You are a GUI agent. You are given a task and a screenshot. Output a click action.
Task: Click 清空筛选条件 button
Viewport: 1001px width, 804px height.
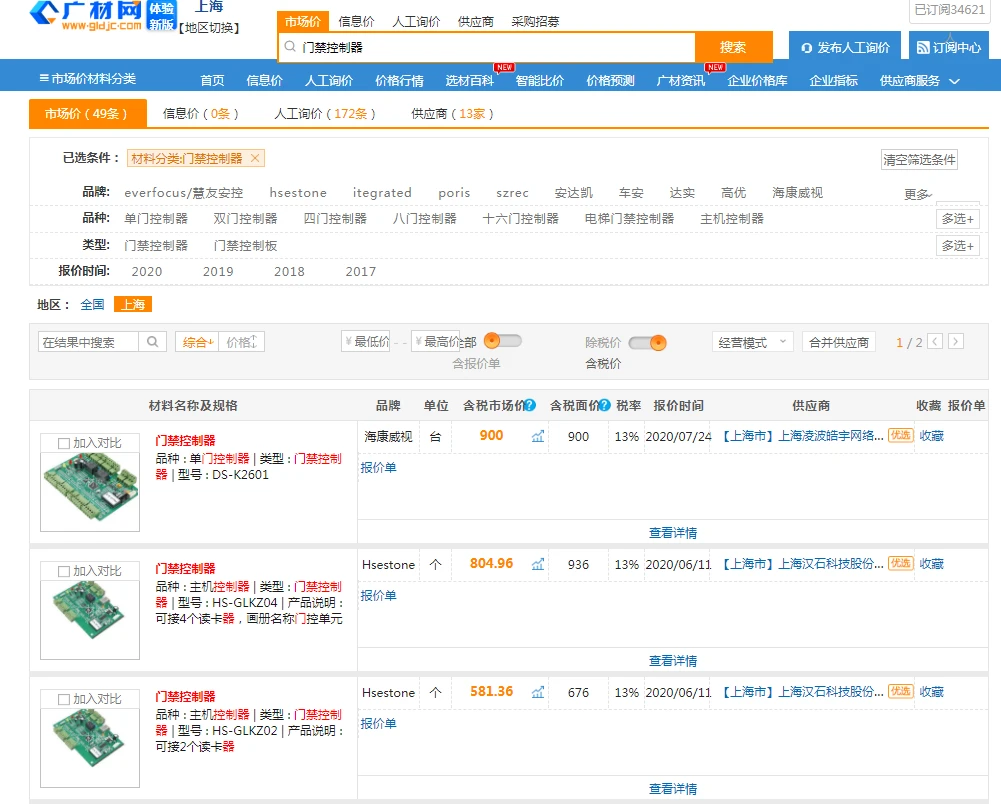tap(919, 160)
